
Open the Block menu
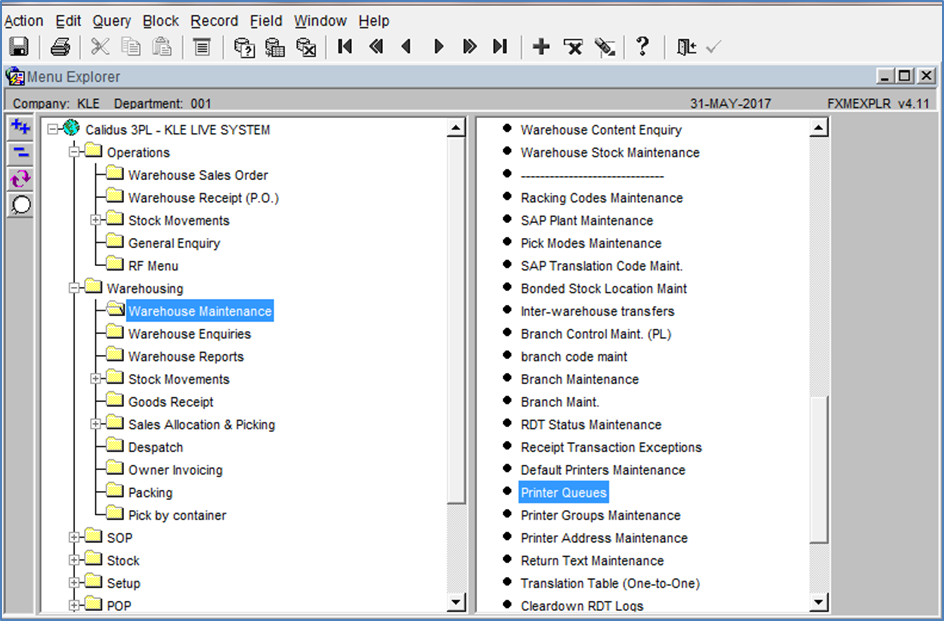(161, 20)
